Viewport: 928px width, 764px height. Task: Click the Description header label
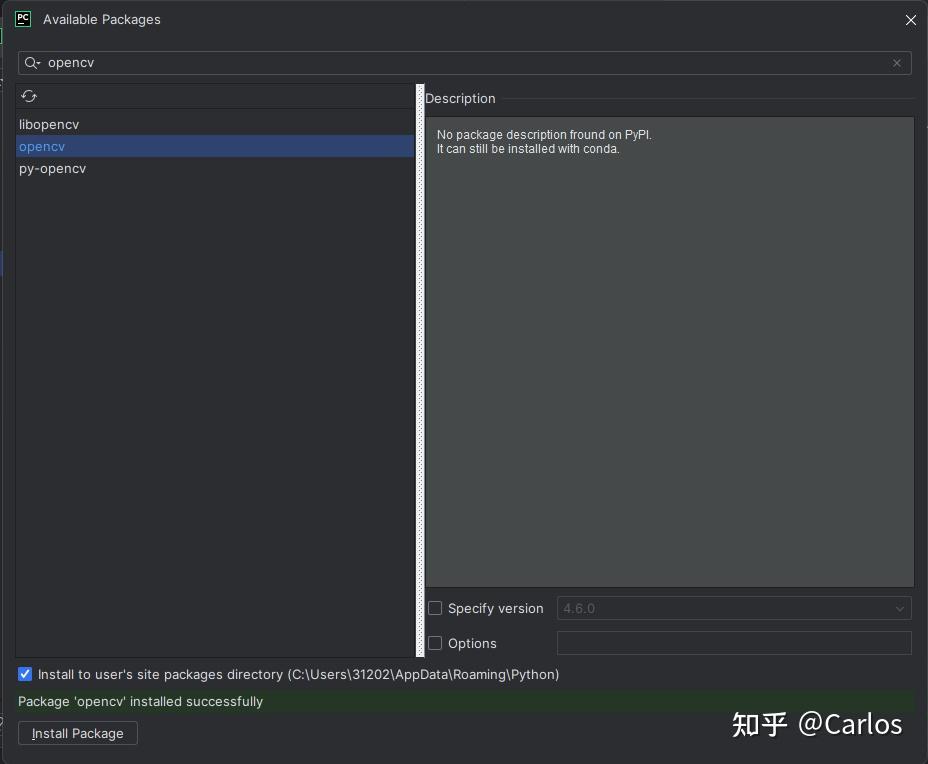point(460,98)
